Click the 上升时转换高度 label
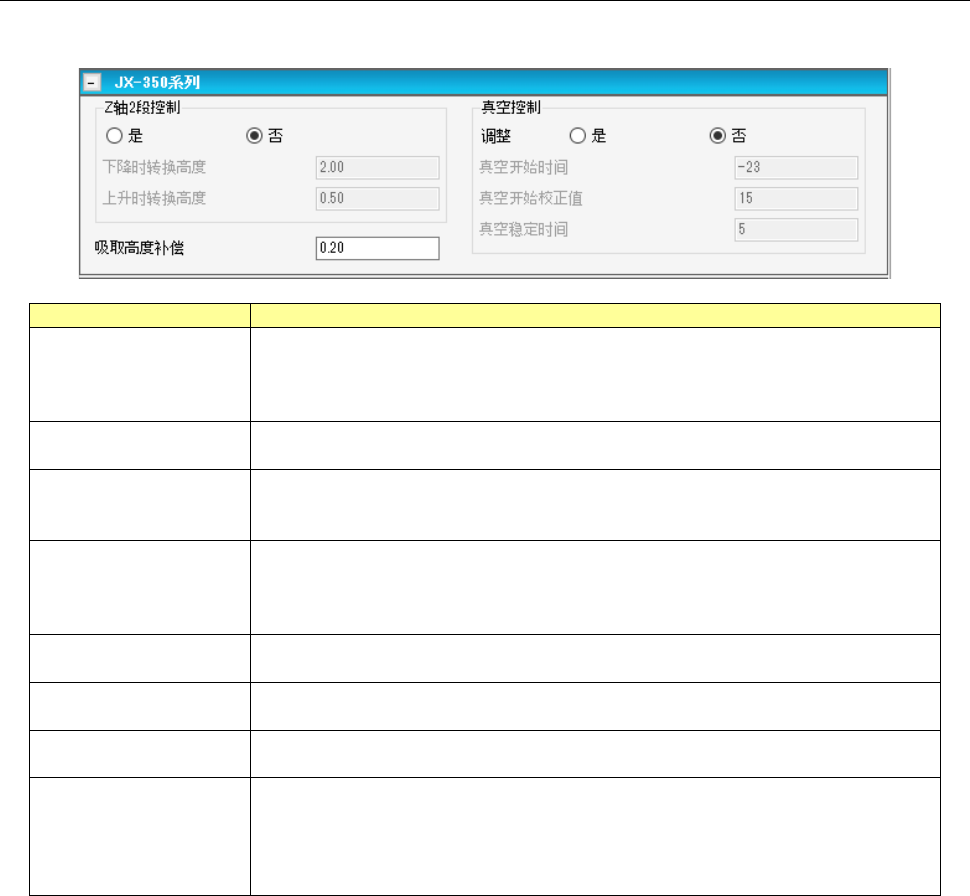Screen dimensions: 970x896 tap(154, 199)
